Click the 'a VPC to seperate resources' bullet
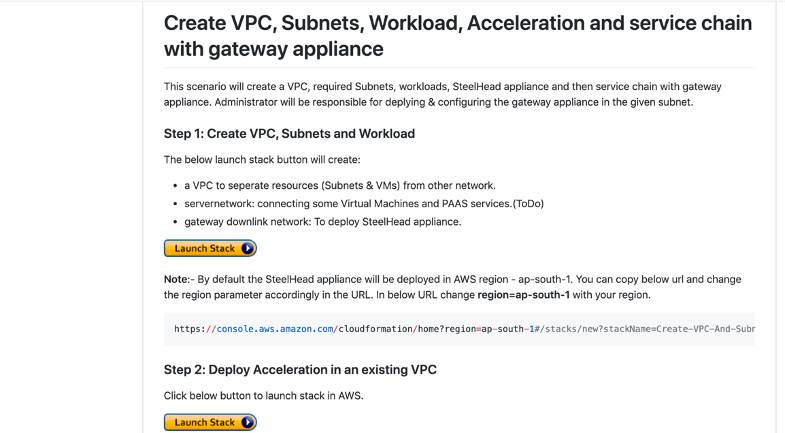 coord(340,186)
